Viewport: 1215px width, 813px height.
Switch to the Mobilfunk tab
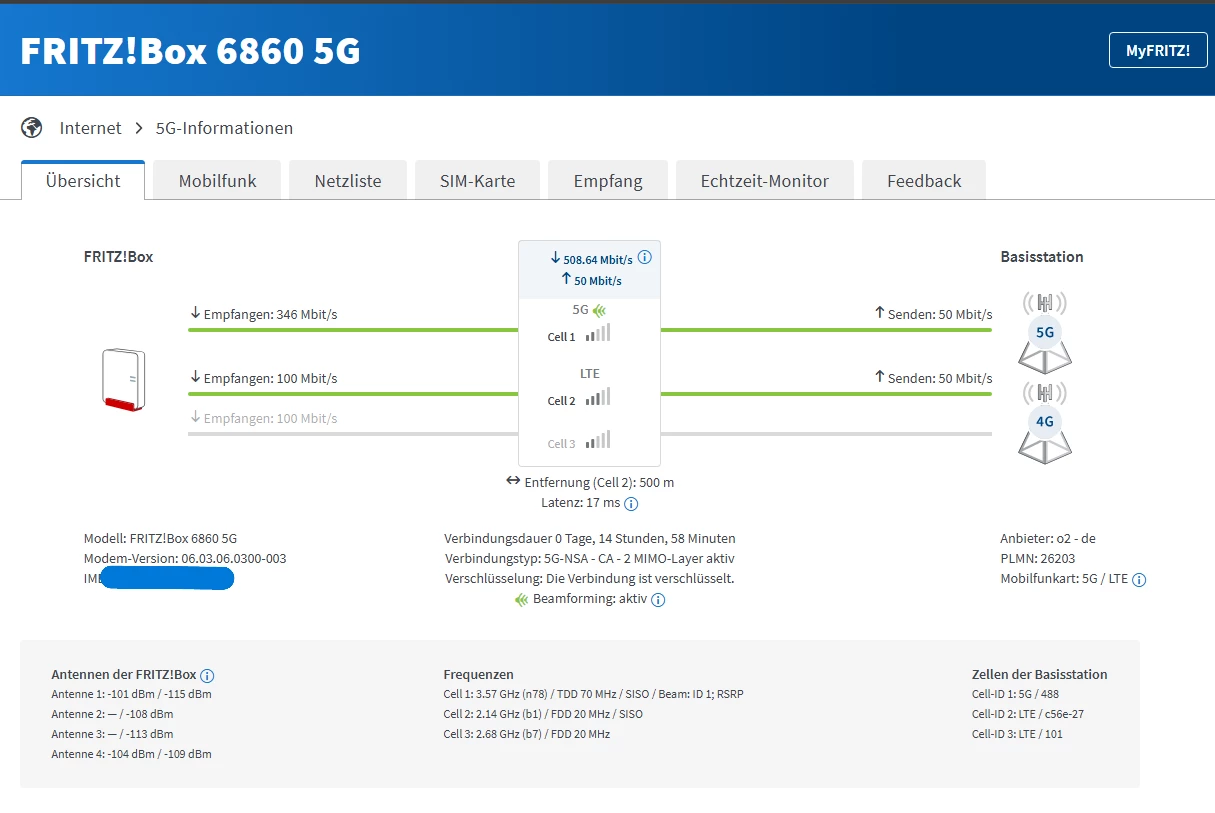217,181
